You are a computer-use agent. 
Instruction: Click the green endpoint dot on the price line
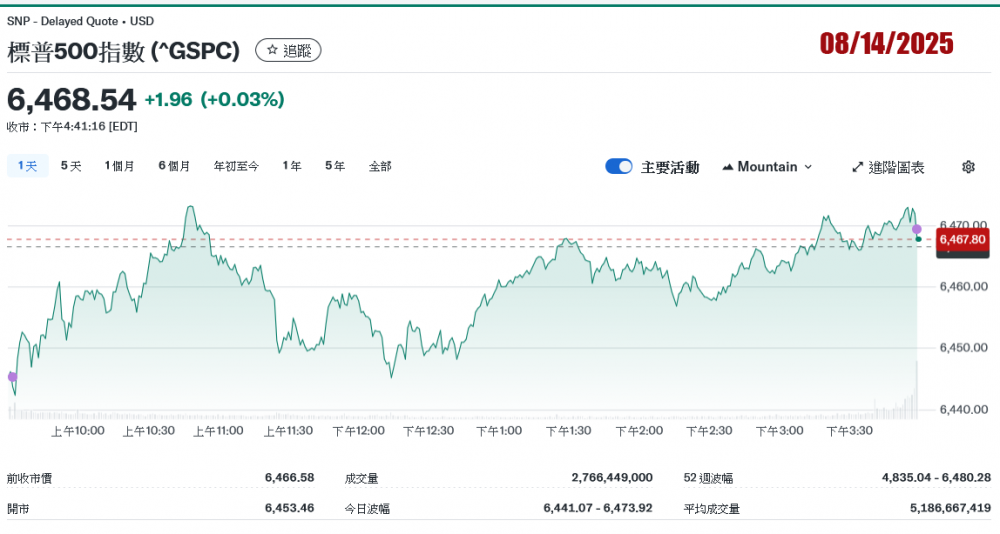pos(918,239)
